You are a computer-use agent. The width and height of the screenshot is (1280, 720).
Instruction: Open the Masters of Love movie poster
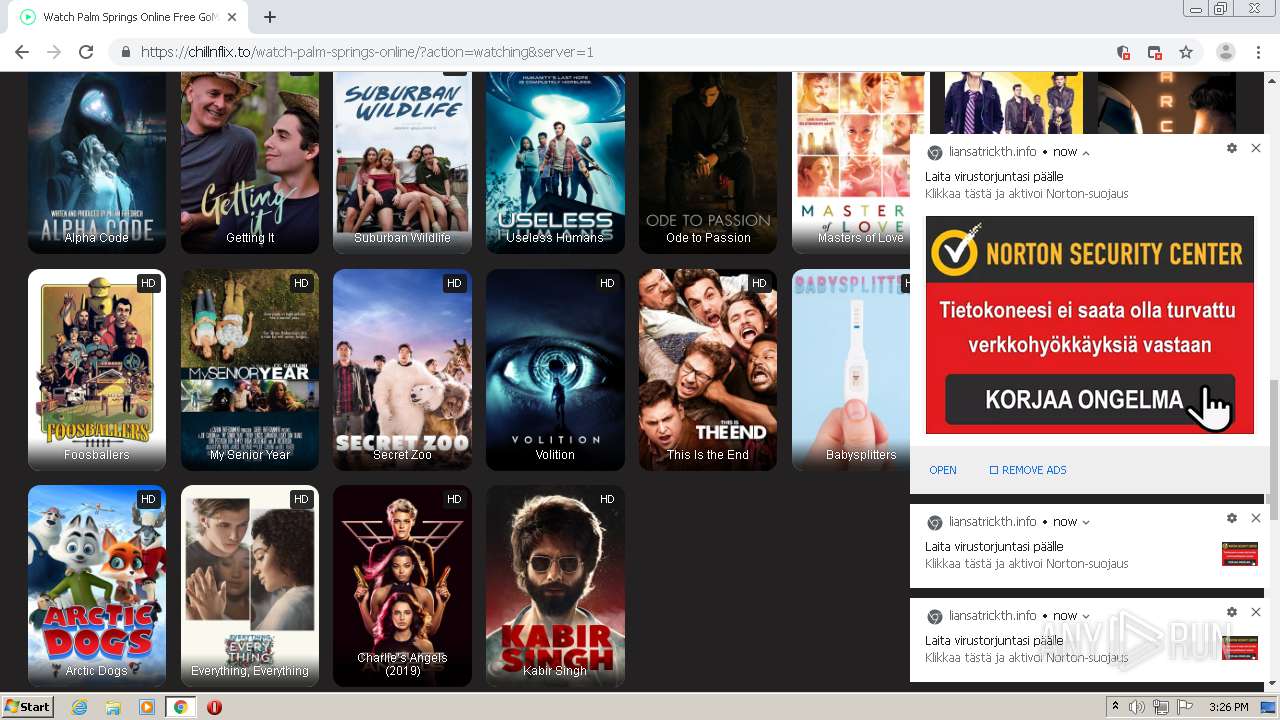pyautogui.click(x=851, y=163)
